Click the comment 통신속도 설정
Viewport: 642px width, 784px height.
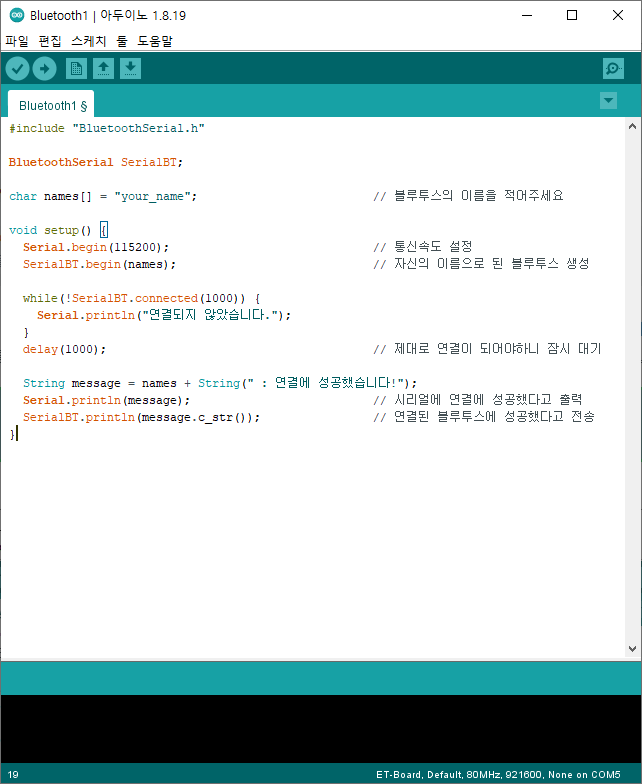tap(423, 246)
